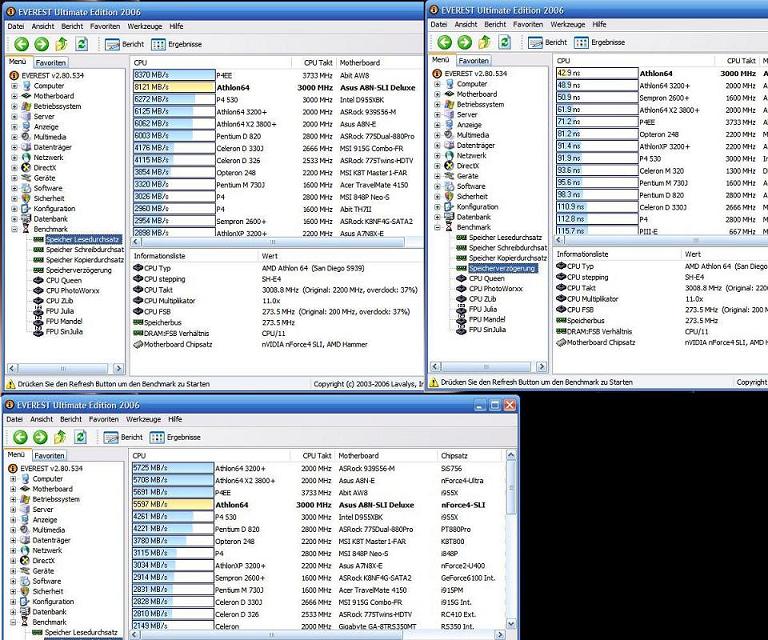Click Ergebnisse toolbar button in top-right window

(600, 42)
